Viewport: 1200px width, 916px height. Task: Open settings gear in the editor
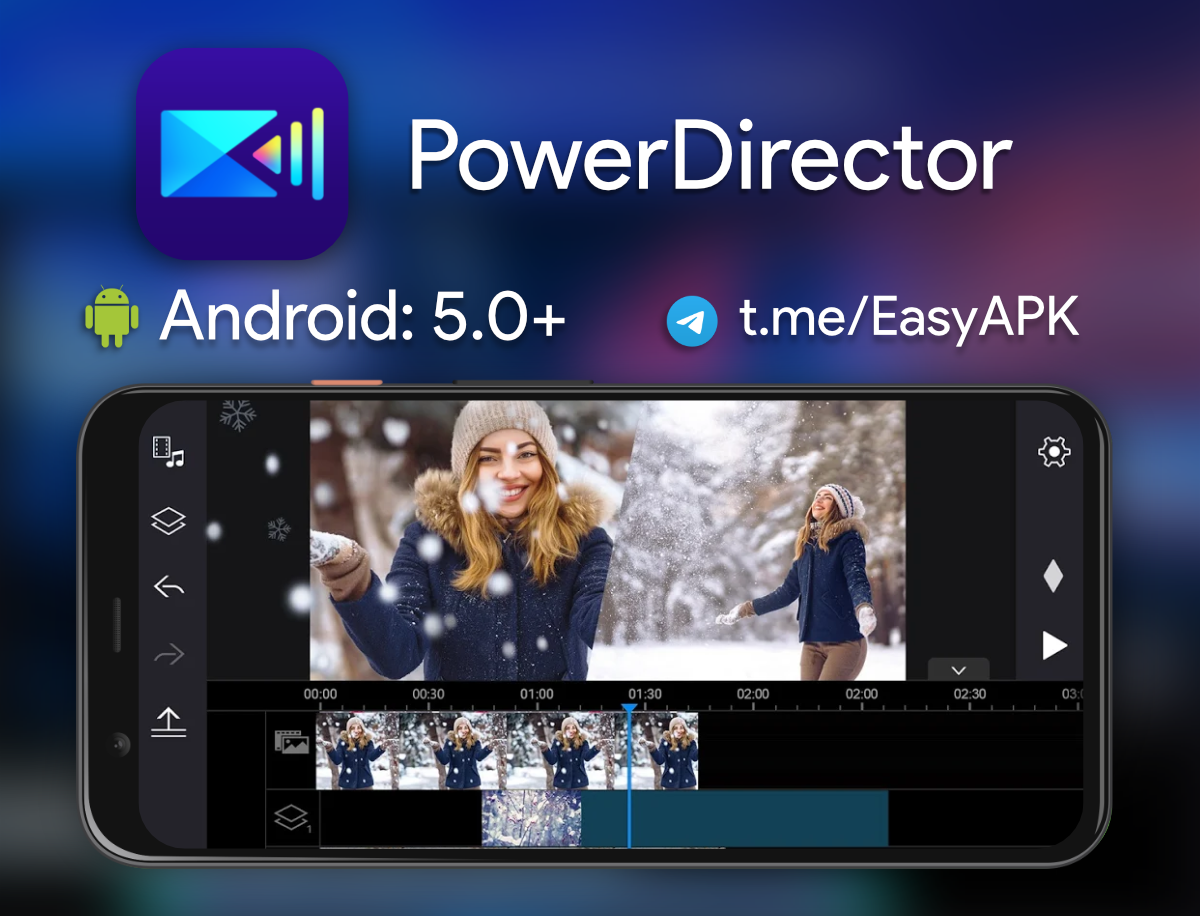pos(1054,452)
